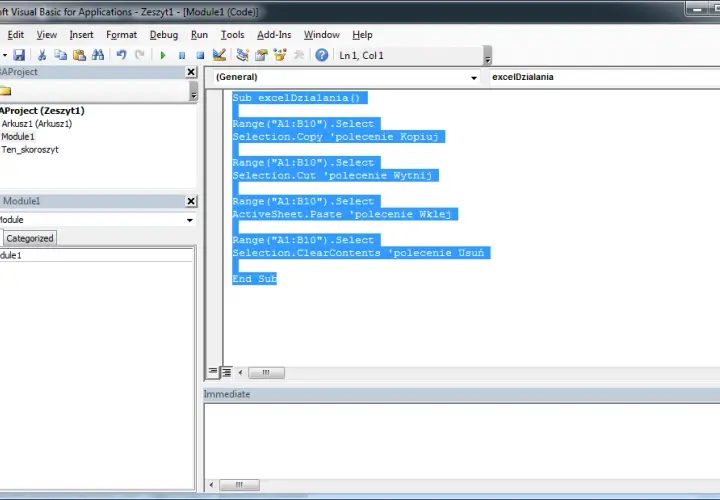Click the Immediate window horizontal scrollbar thumb
This screenshot has width=720, height=500.
point(239,485)
